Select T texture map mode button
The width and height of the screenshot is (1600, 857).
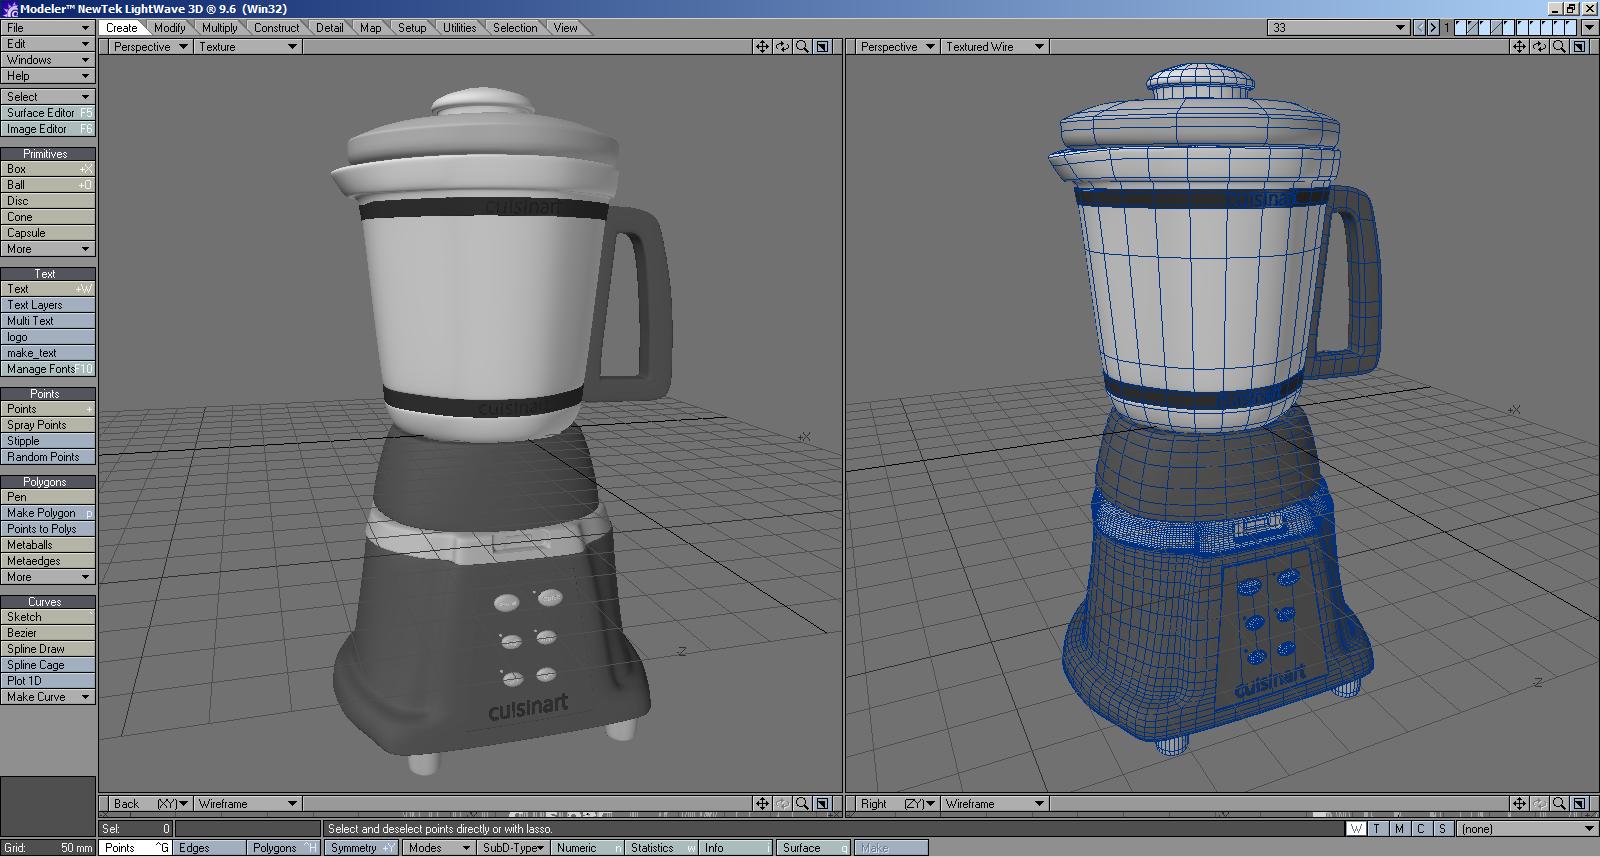pyautogui.click(x=1377, y=829)
